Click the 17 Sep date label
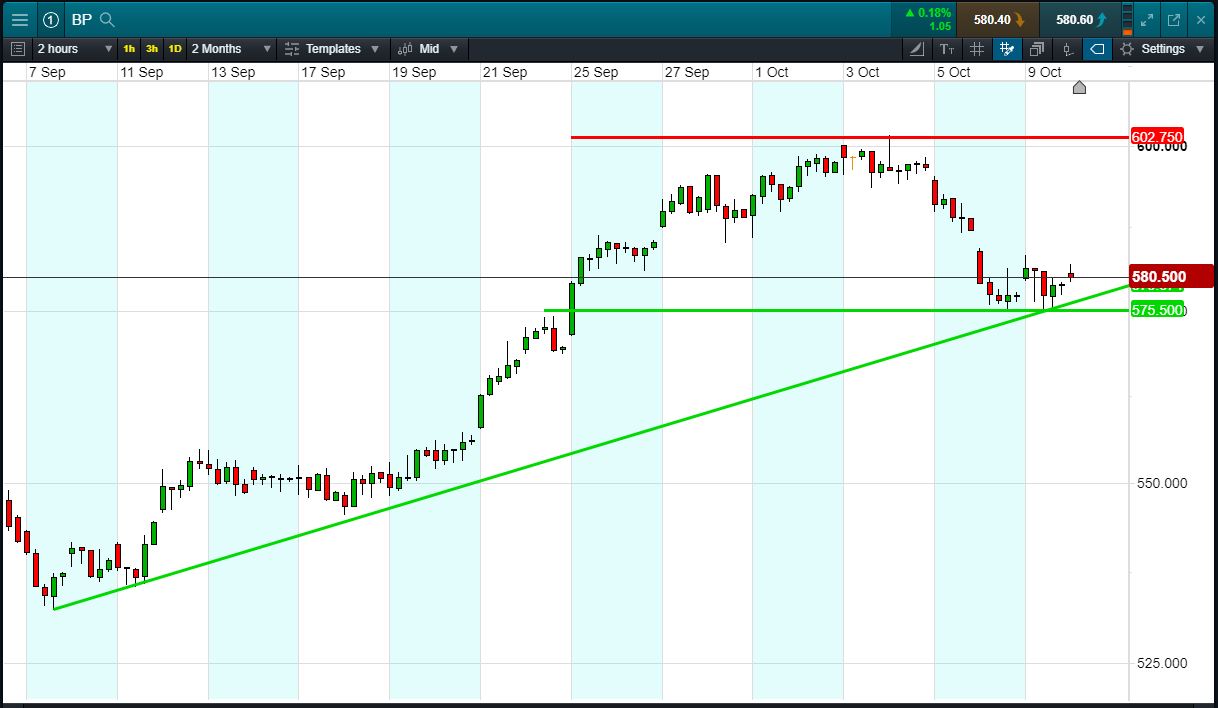This screenshot has height=708, width=1218. [323, 72]
